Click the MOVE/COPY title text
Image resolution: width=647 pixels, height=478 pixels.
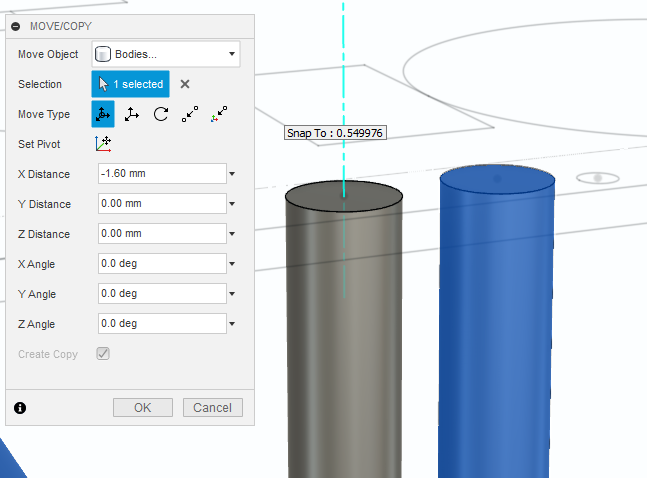click(x=61, y=26)
